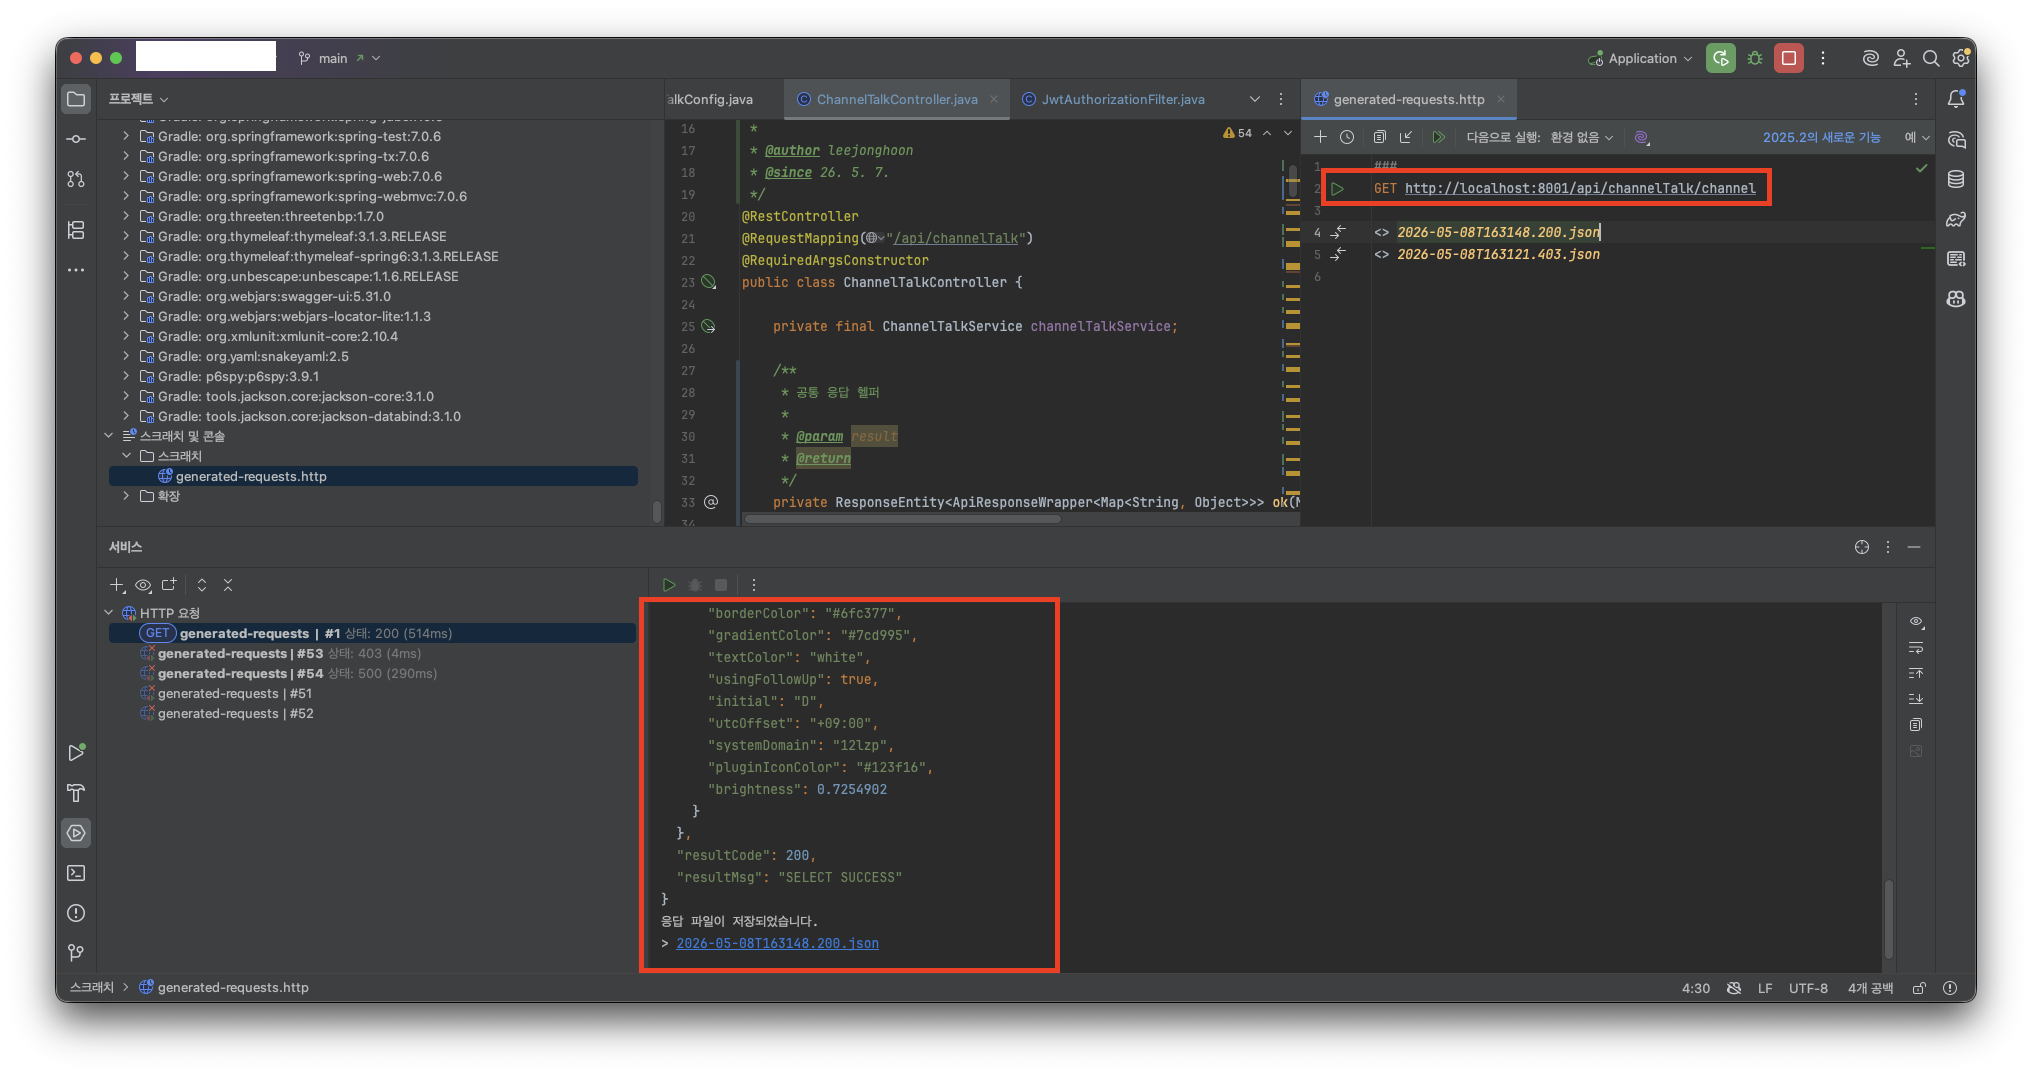Open IDE settings gear
The image size is (2032, 1076).
[1961, 58]
